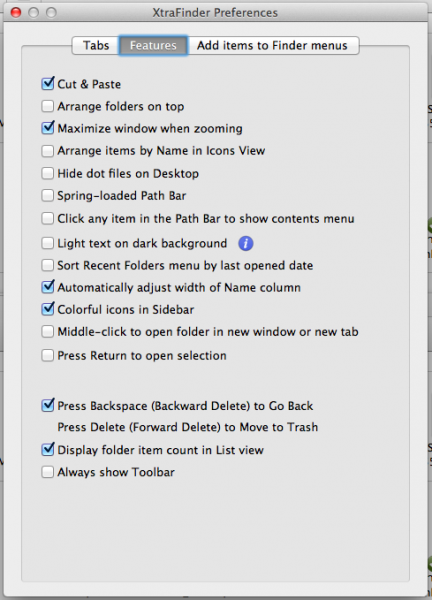
Task: Enable Click any item in Path Bar option
Action: [x=47, y=218]
